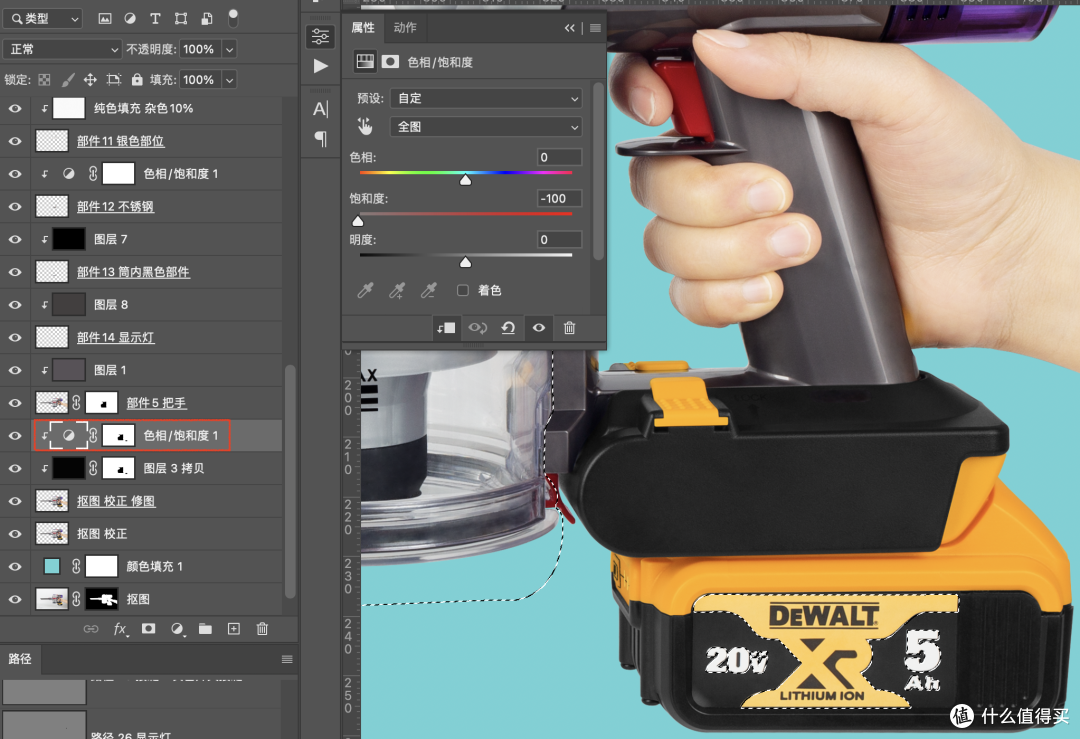Image resolution: width=1080 pixels, height=739 pixels.
Task: Select the smart object filter icon
Action: [x=207, y=19]
